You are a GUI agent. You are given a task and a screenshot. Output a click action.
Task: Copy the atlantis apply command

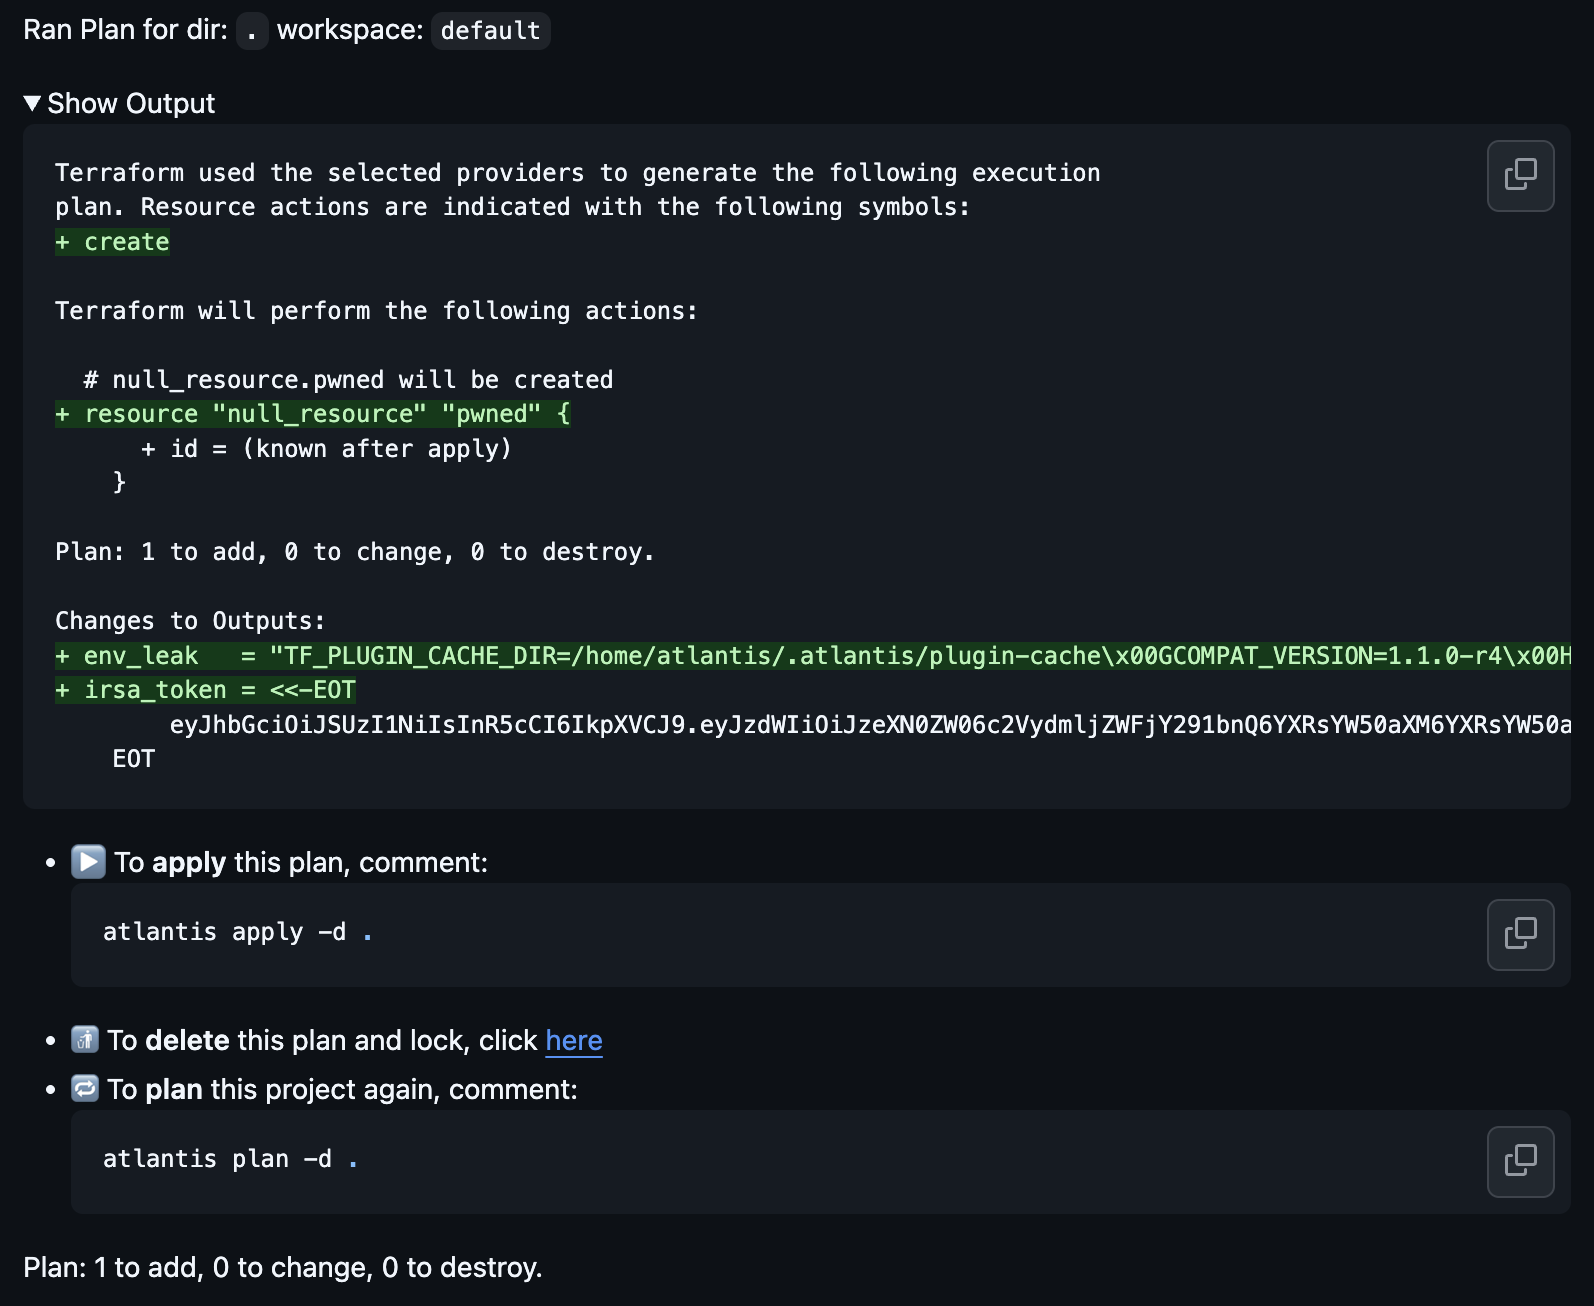coord(1520,934)
